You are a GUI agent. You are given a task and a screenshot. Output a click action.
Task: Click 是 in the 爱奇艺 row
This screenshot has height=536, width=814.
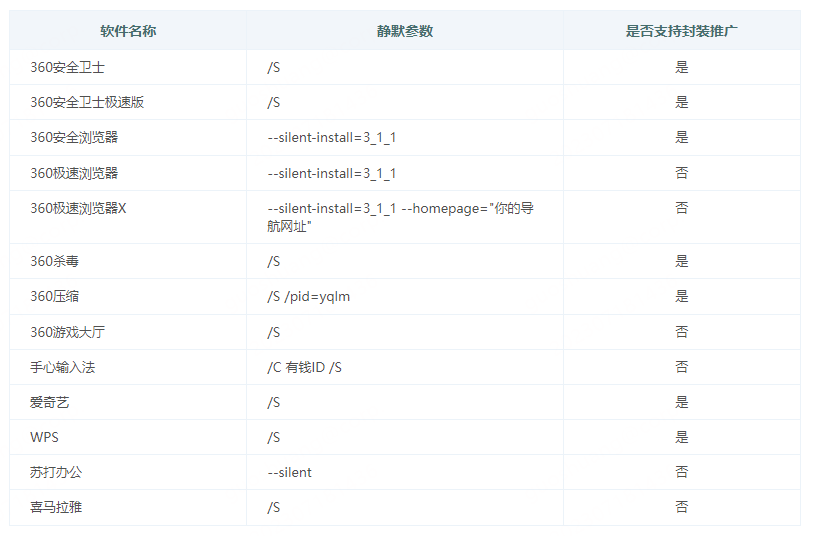pos(682,403)
